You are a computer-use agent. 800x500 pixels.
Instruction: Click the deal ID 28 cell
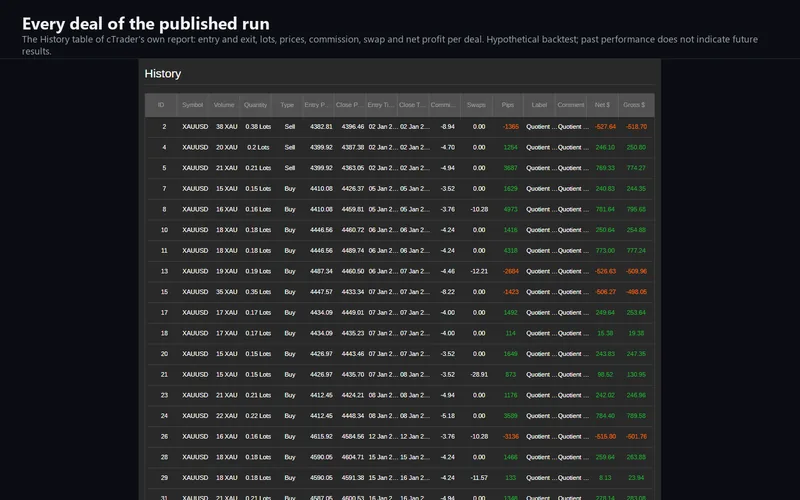[x=164, y=457]
